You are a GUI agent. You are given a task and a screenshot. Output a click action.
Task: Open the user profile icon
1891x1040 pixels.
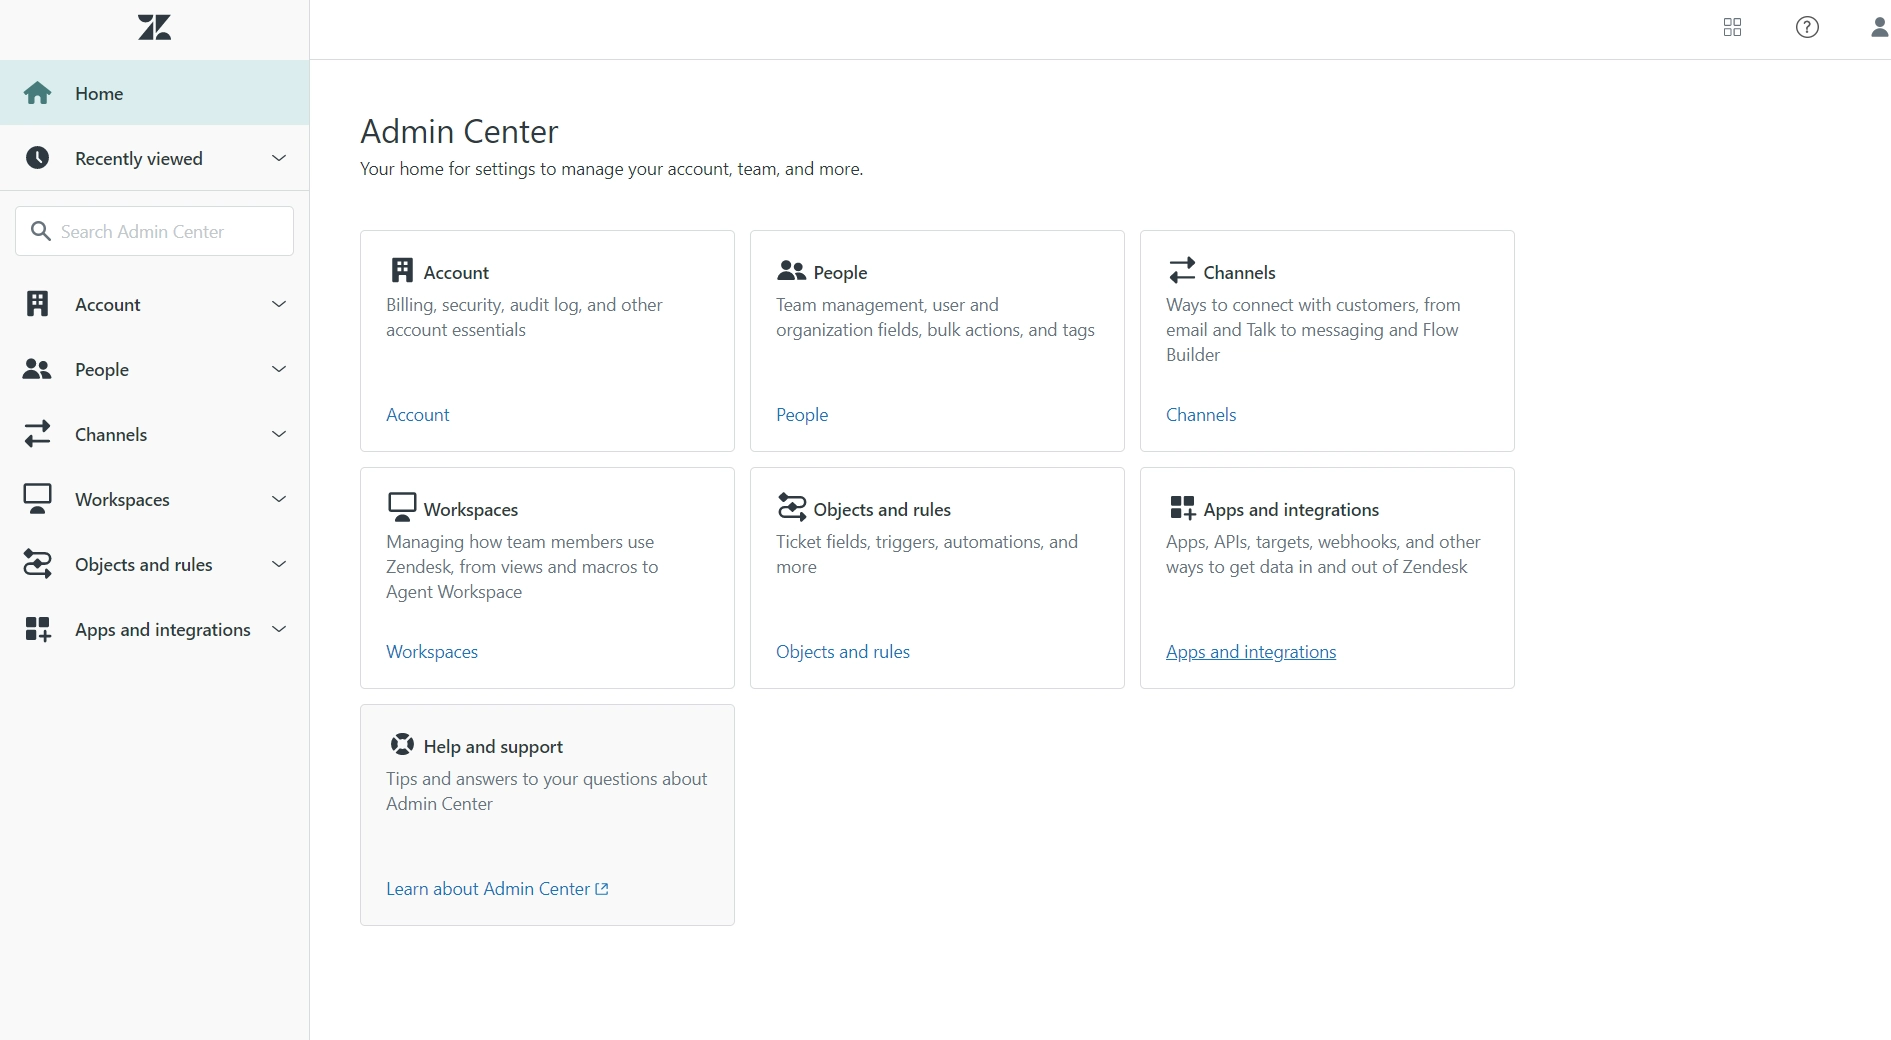click(x=1880, y=28)
